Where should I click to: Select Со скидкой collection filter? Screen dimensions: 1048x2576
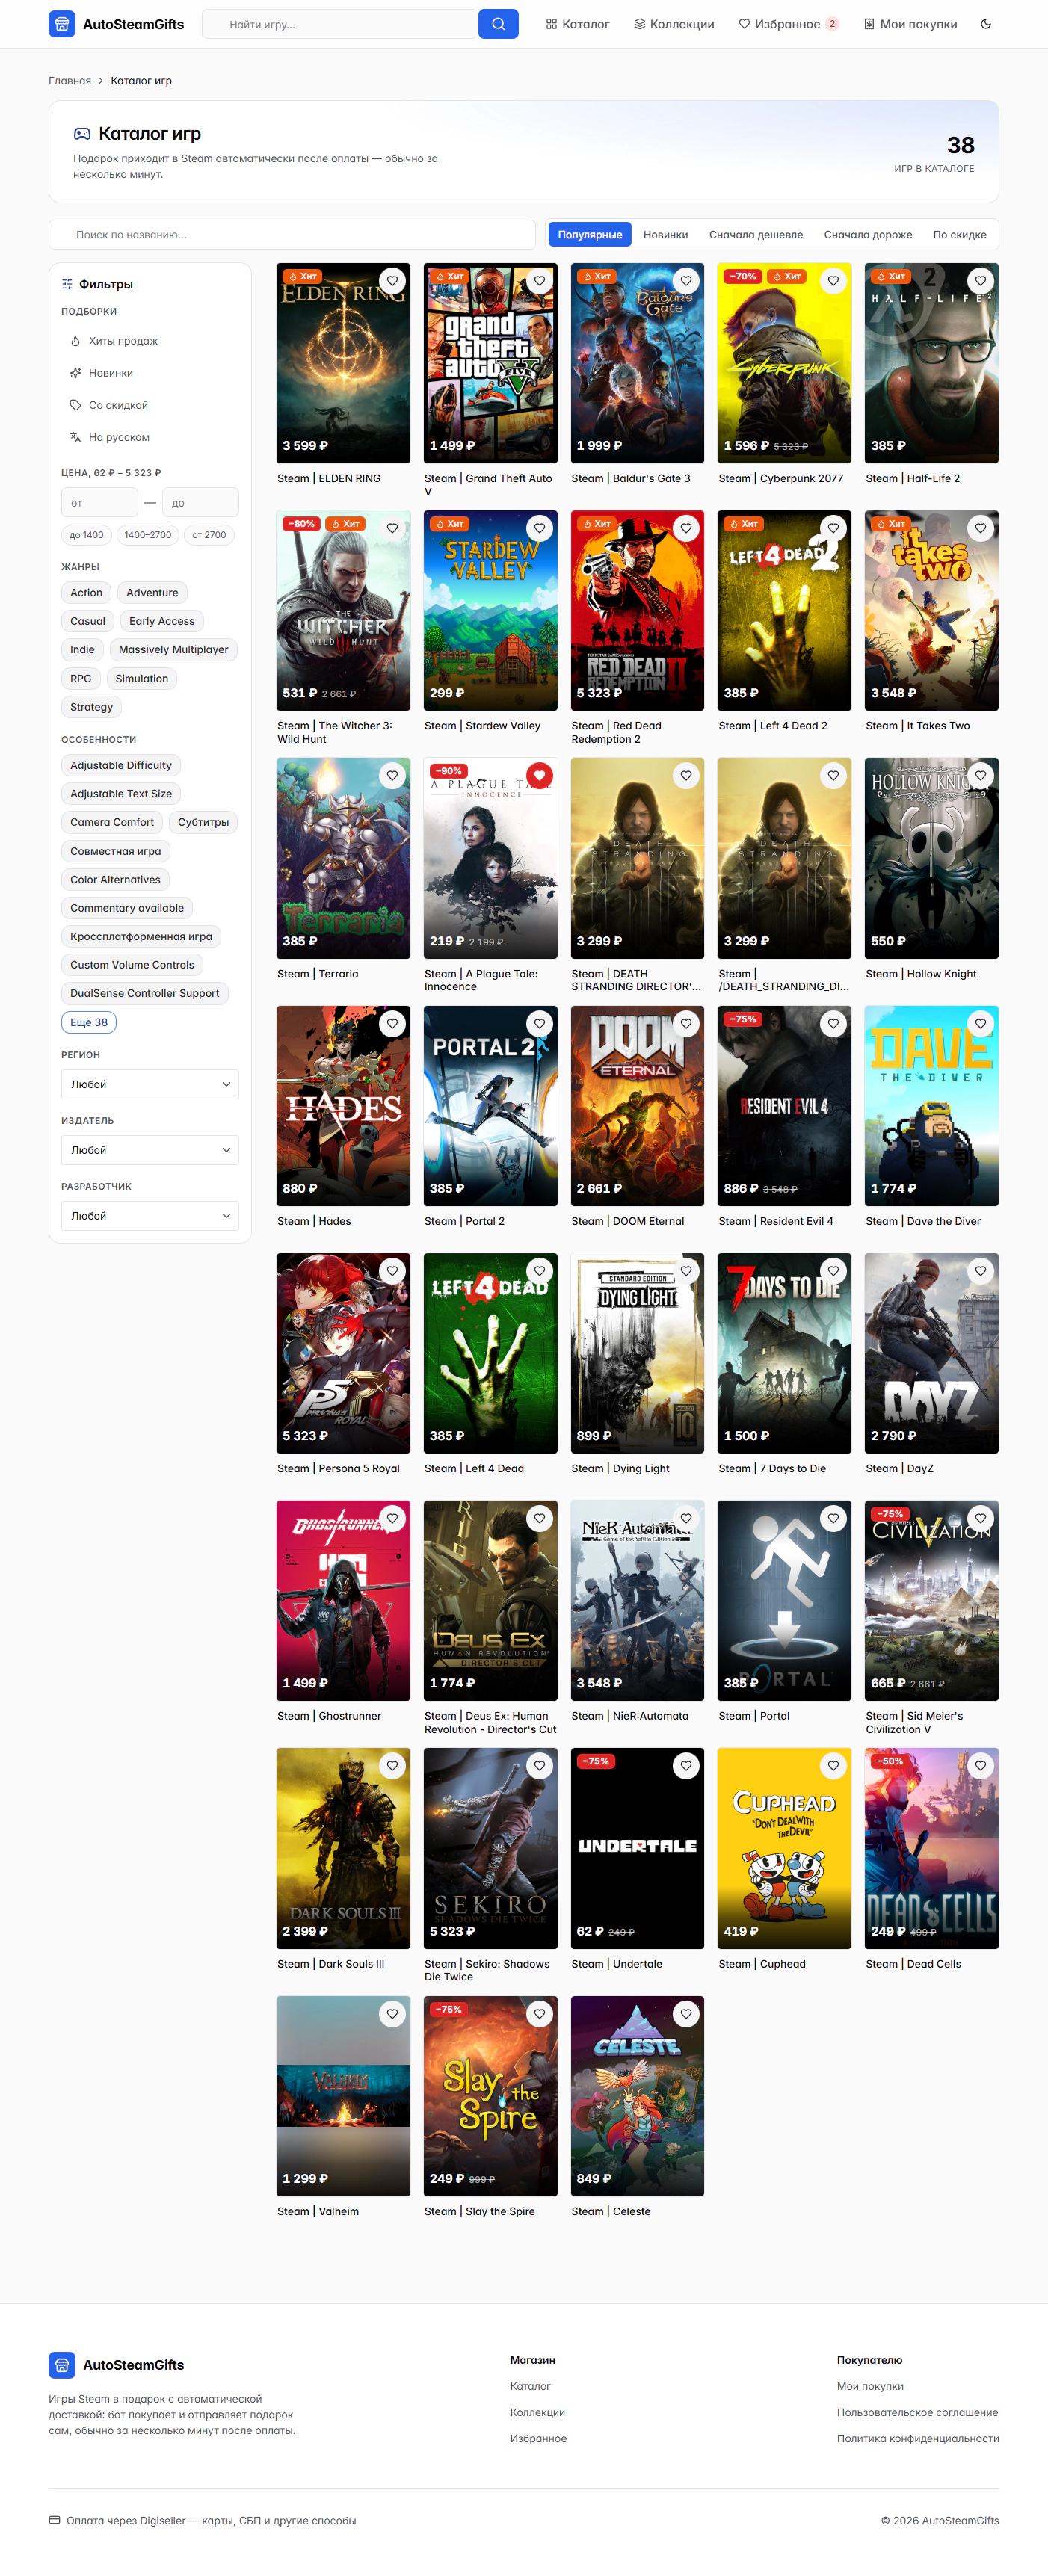tap(150, 405)
